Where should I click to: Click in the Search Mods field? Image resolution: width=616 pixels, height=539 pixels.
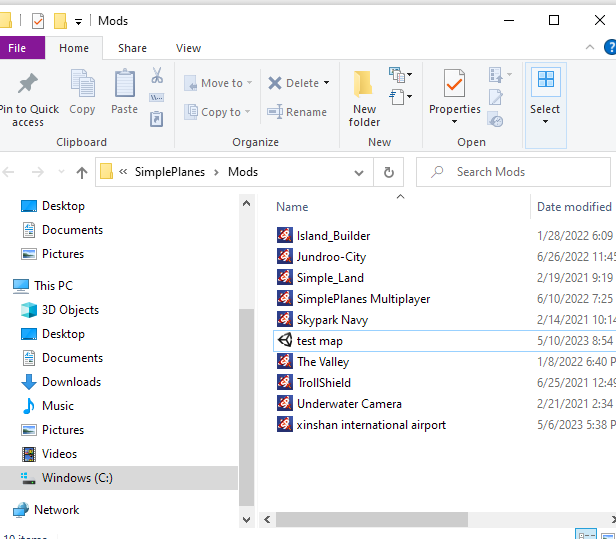[513, 172]
